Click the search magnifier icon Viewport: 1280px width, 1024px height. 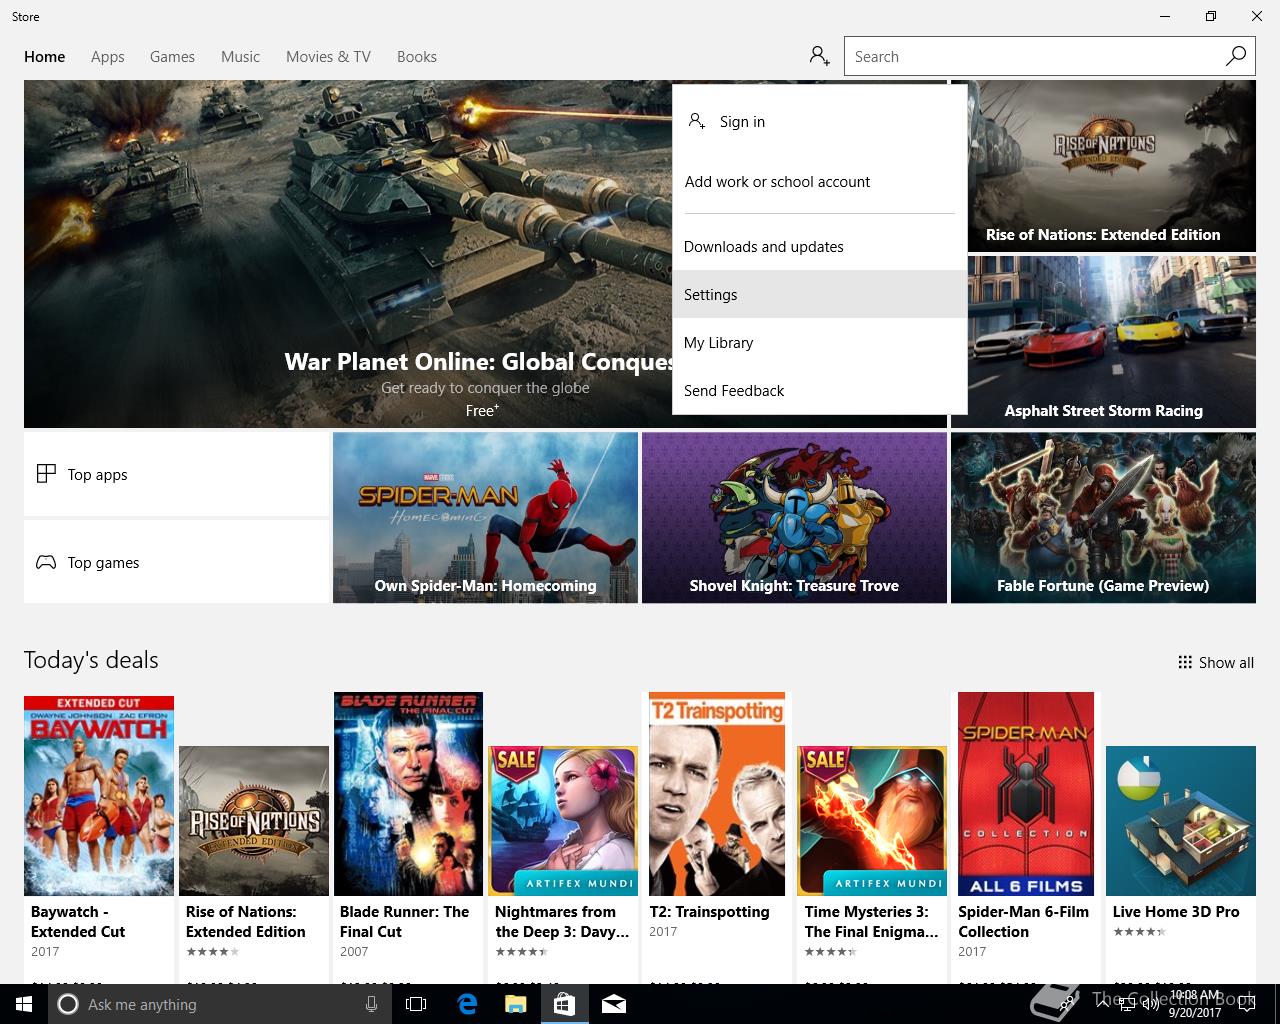pos(1236,56)
